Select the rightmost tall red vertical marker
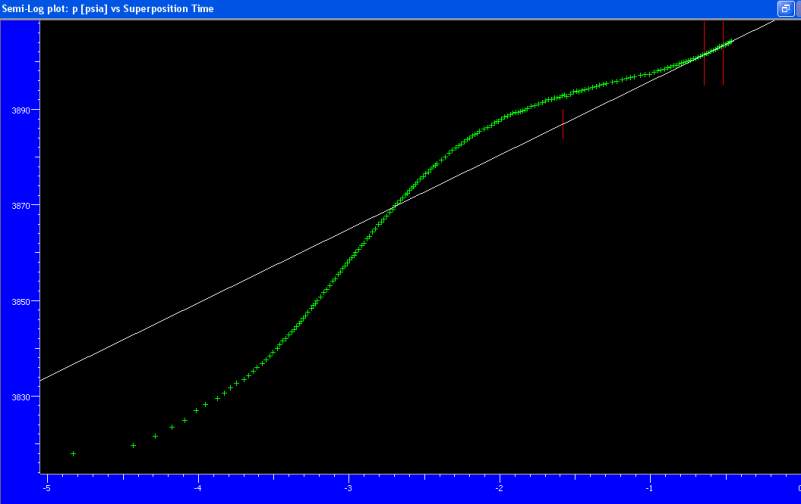The width and height of the screenshot is (801, 504). coord(723,52)
